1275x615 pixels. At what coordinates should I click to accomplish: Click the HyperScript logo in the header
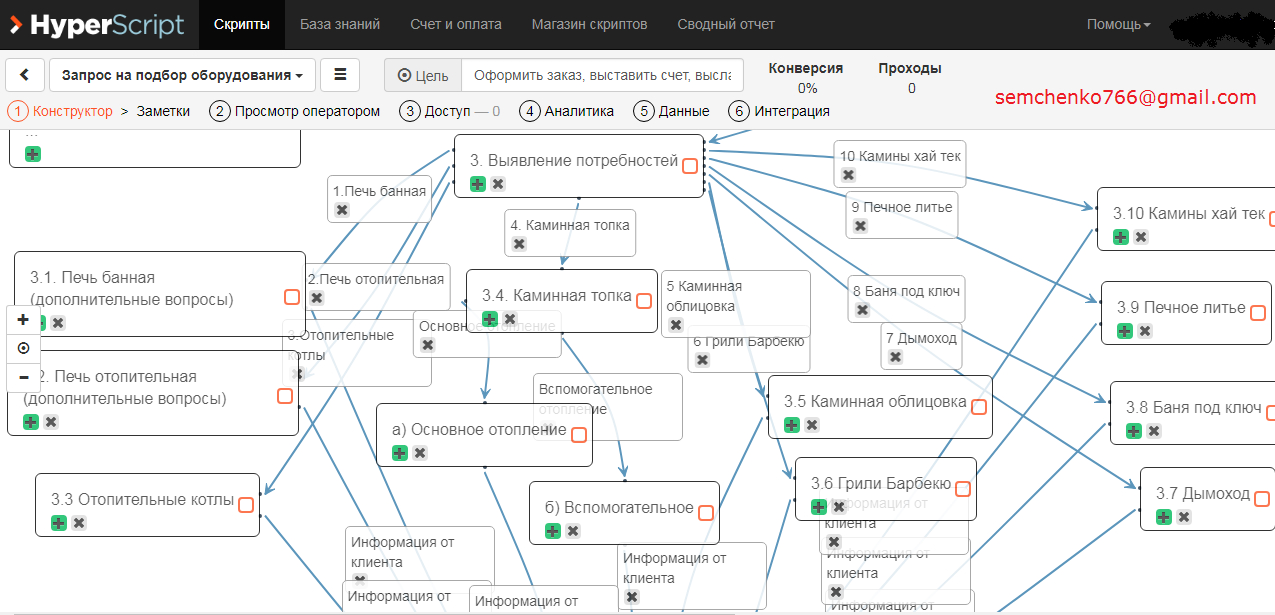96,25
